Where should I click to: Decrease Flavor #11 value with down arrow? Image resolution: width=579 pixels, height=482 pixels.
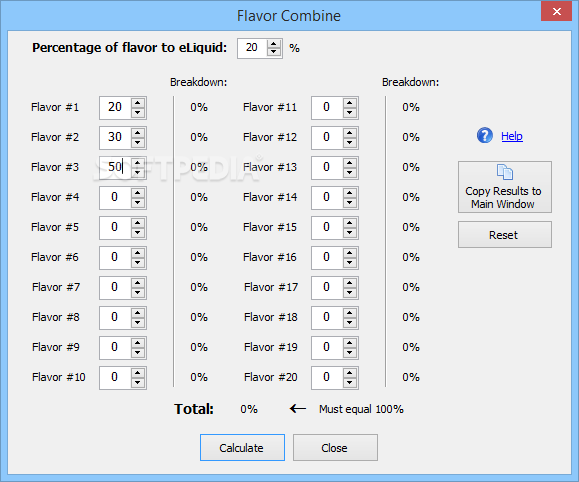pyautogui.click(x=350, y=113)
